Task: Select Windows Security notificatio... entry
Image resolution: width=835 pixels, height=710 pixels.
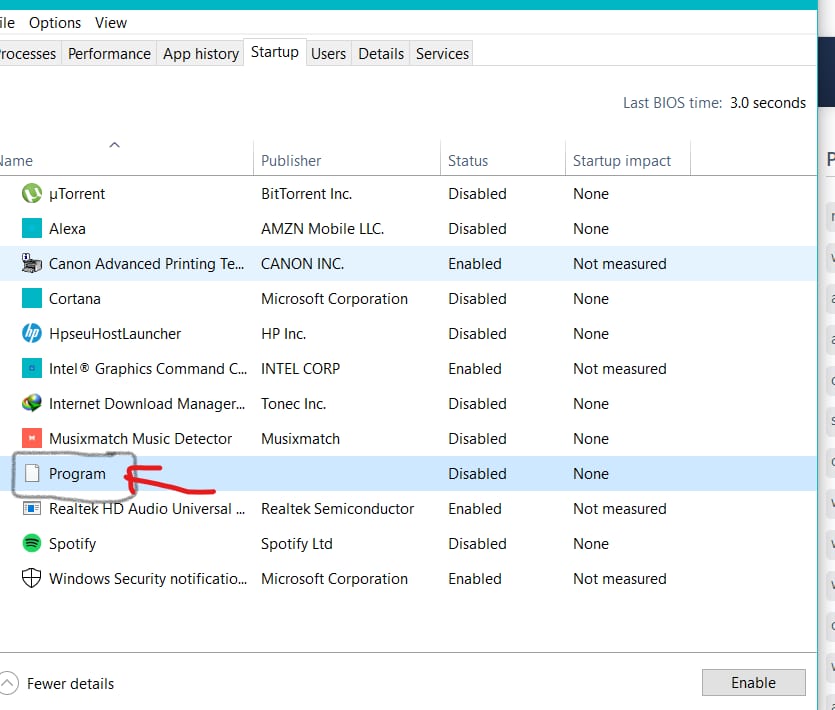Action: pyautogui.click(x=408, y=578)
